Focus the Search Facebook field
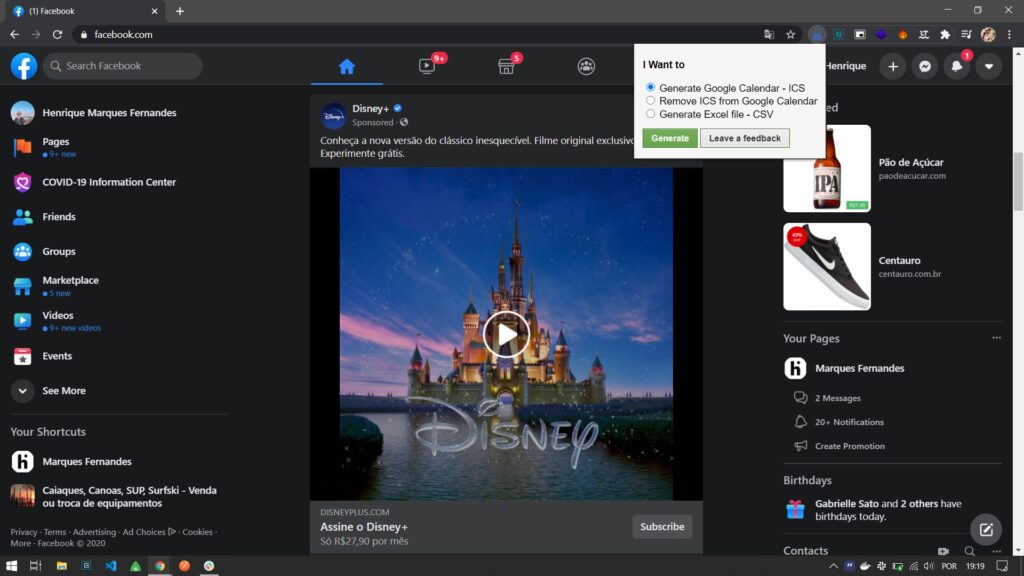This screenshot has height=576, width=1024. point(123,66)
